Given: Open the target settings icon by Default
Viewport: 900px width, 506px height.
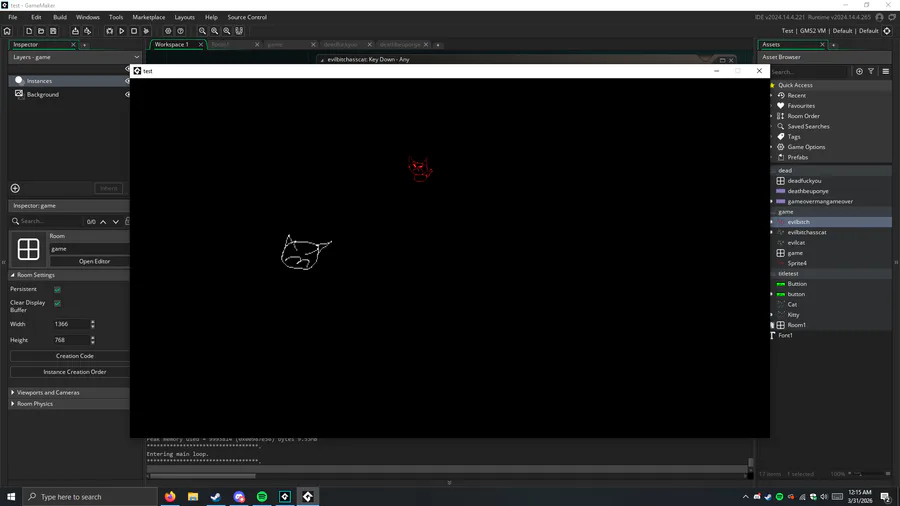Looking at the screenshot, I should [887, 31].
